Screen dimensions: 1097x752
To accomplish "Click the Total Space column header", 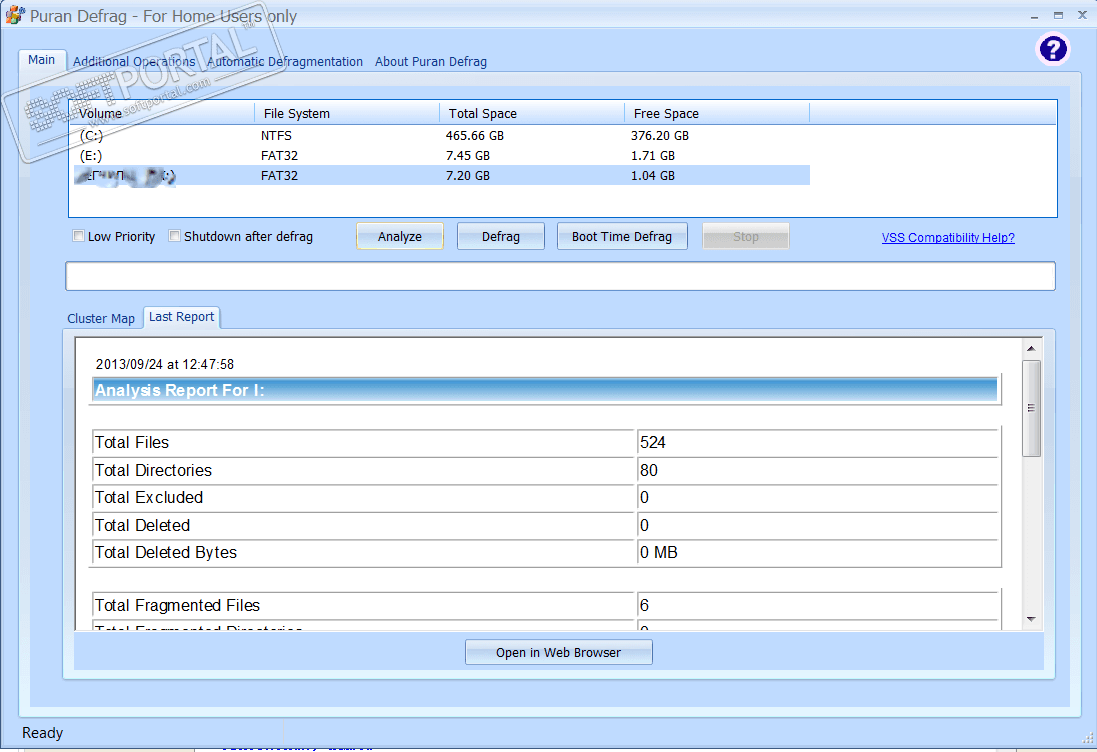I will 532,113.
